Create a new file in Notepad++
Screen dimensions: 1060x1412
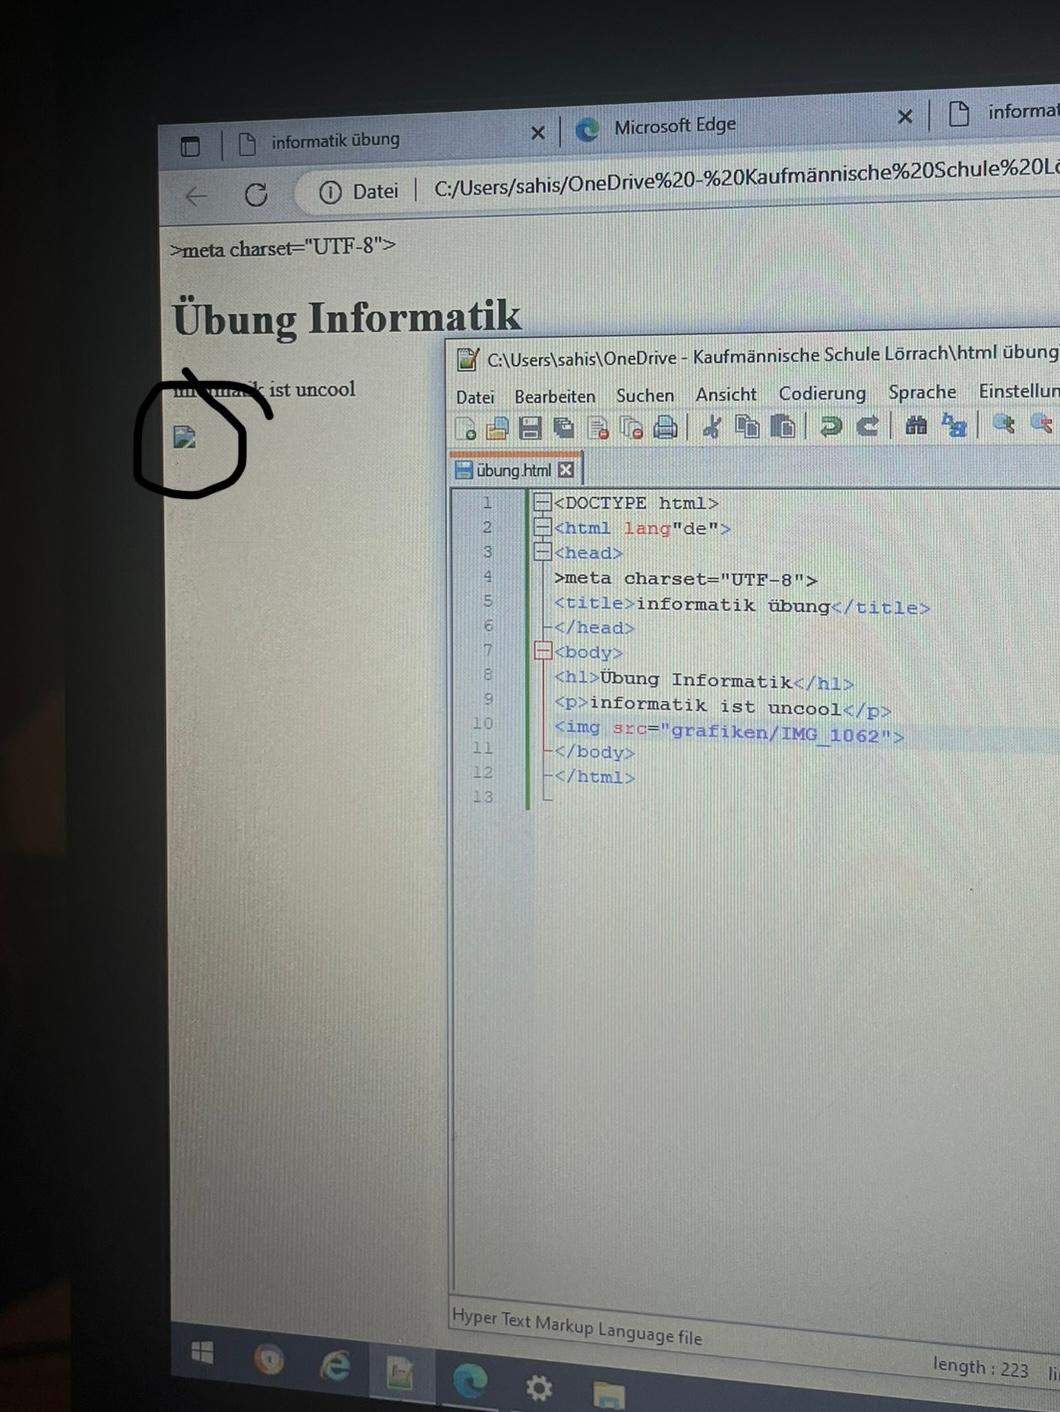point(466,428)
